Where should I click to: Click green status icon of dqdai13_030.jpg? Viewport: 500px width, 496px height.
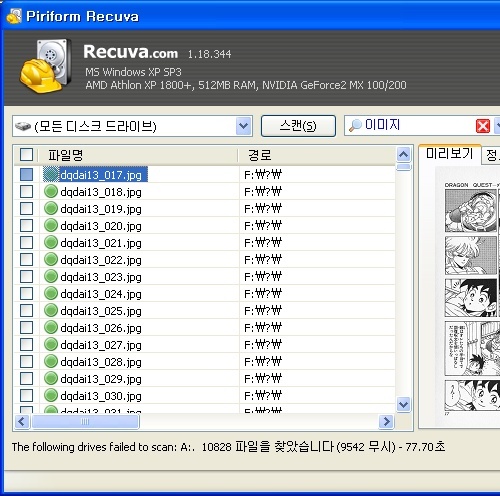[51, 396]
